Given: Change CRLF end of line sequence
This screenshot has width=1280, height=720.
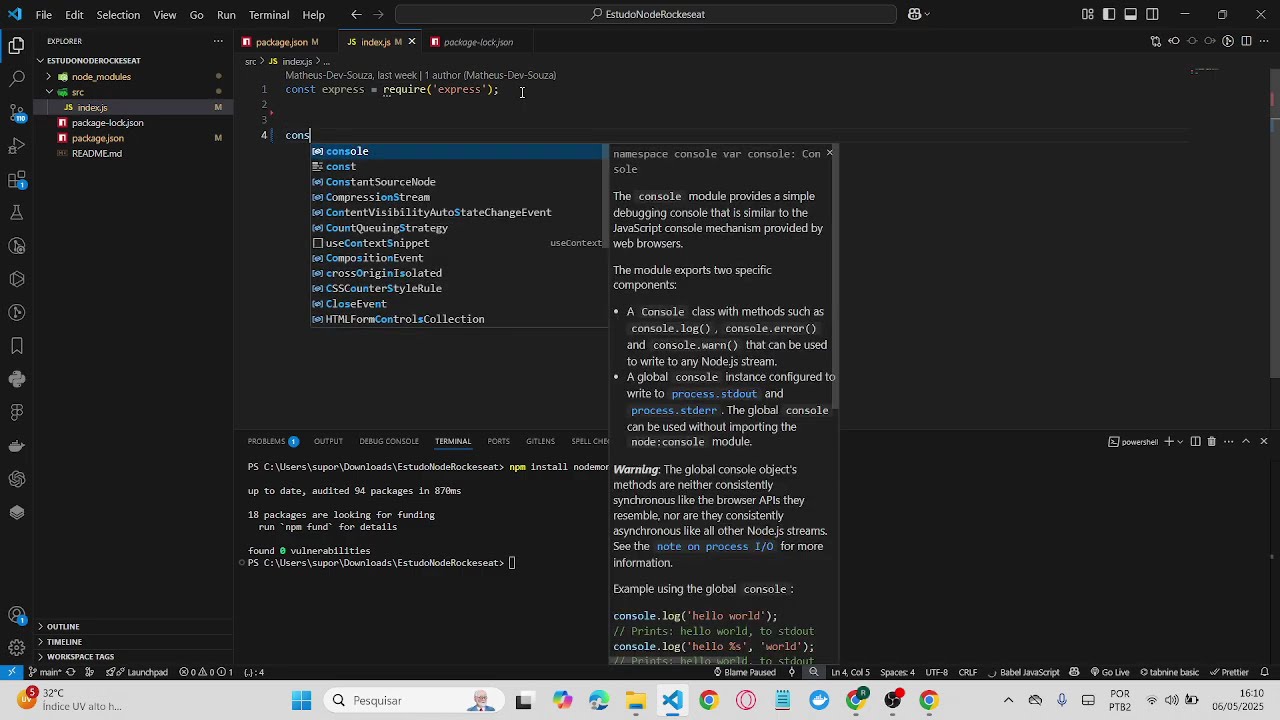Looking at the screenshot, I should pyautogui.click(x=967, y=672).
